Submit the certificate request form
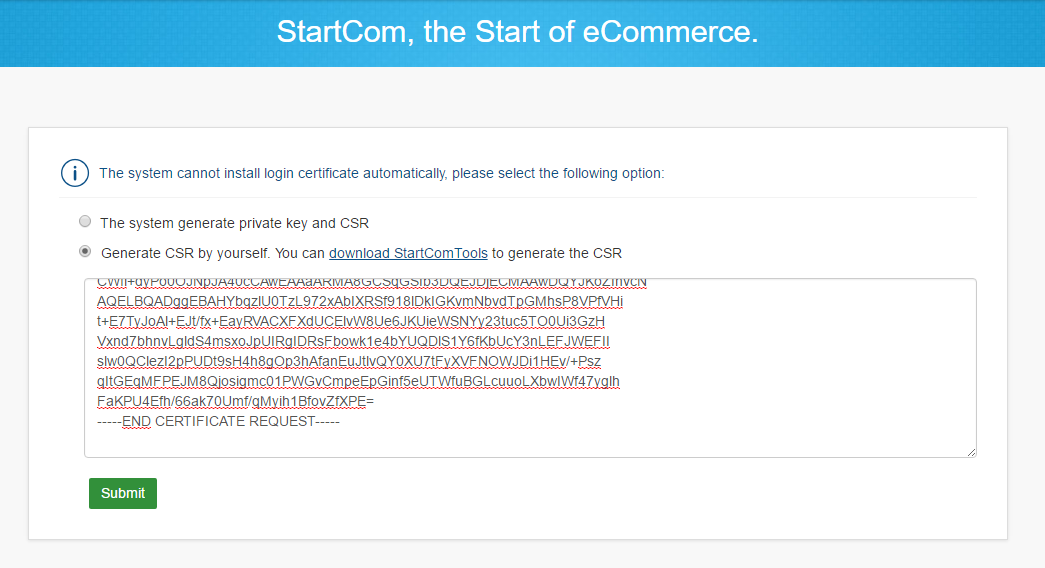Image resolution: width=1045 pixels, height=568 pixels. point(123,493)
